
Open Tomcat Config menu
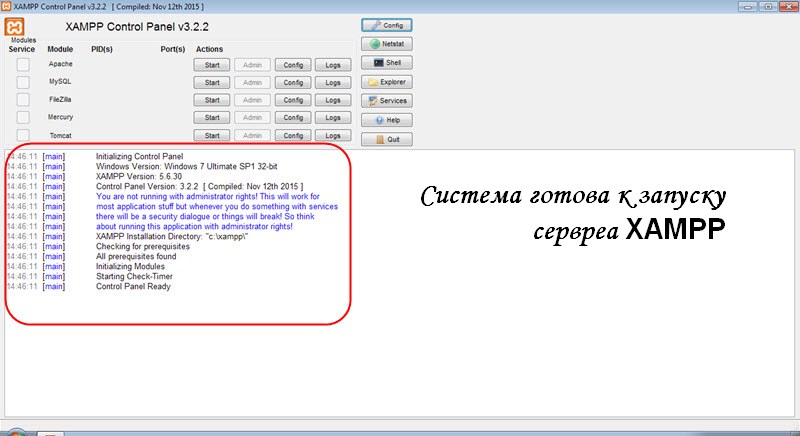click(x=293, y=136)
